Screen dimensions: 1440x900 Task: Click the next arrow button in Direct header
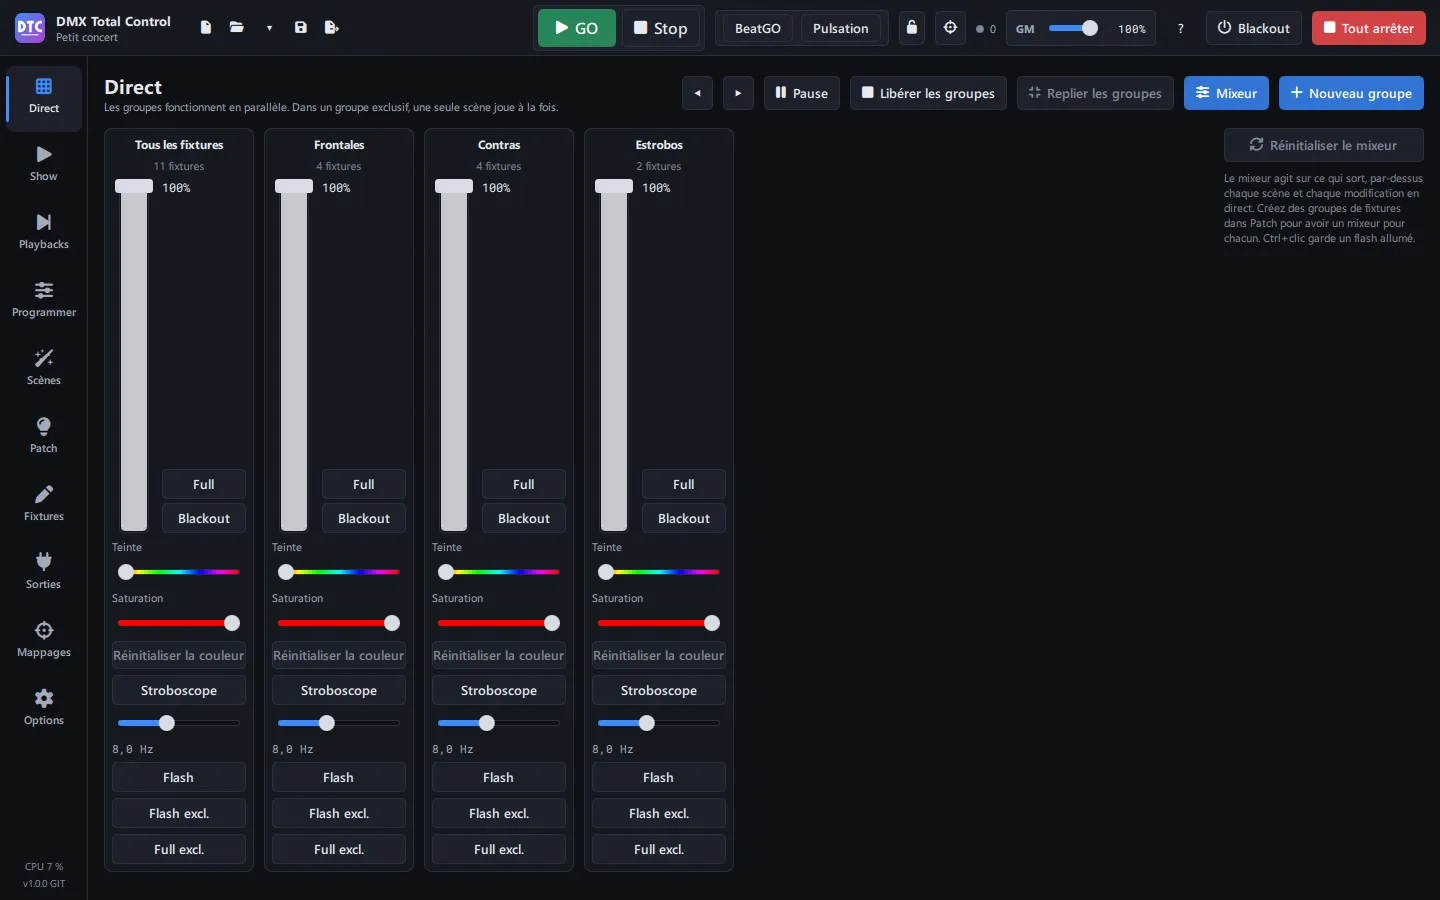(x=738, y=93)
